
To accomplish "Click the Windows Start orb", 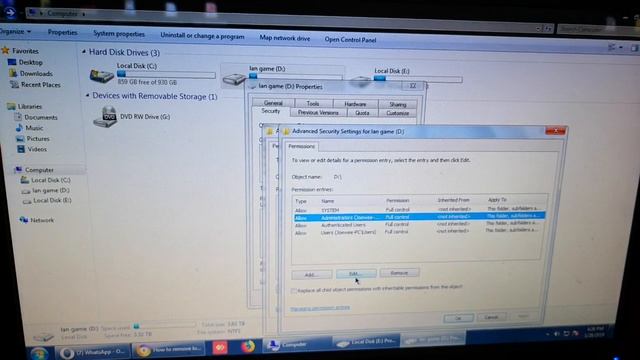I will (x=39, y=353).
